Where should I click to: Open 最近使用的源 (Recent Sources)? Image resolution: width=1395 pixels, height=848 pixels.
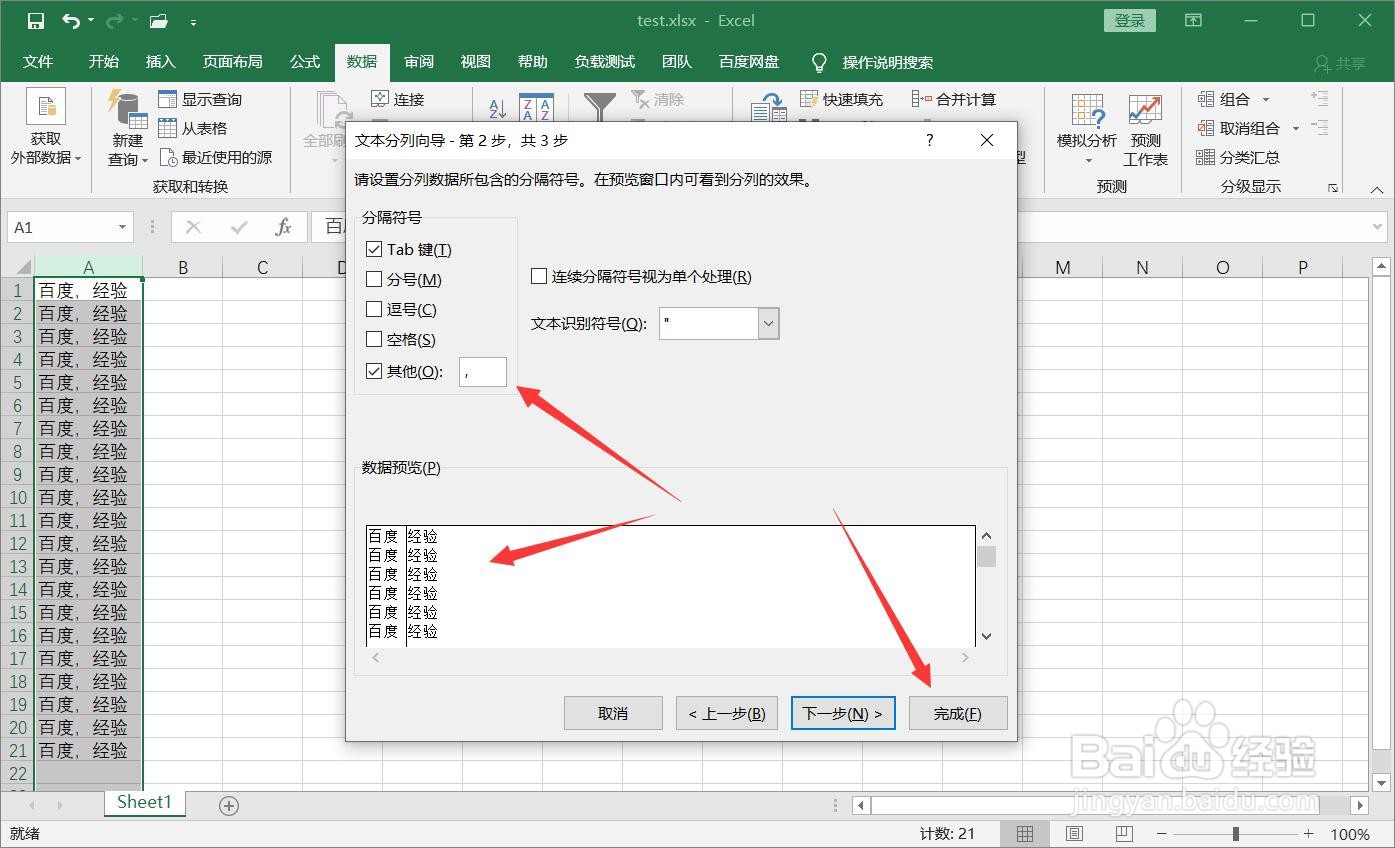217,157
